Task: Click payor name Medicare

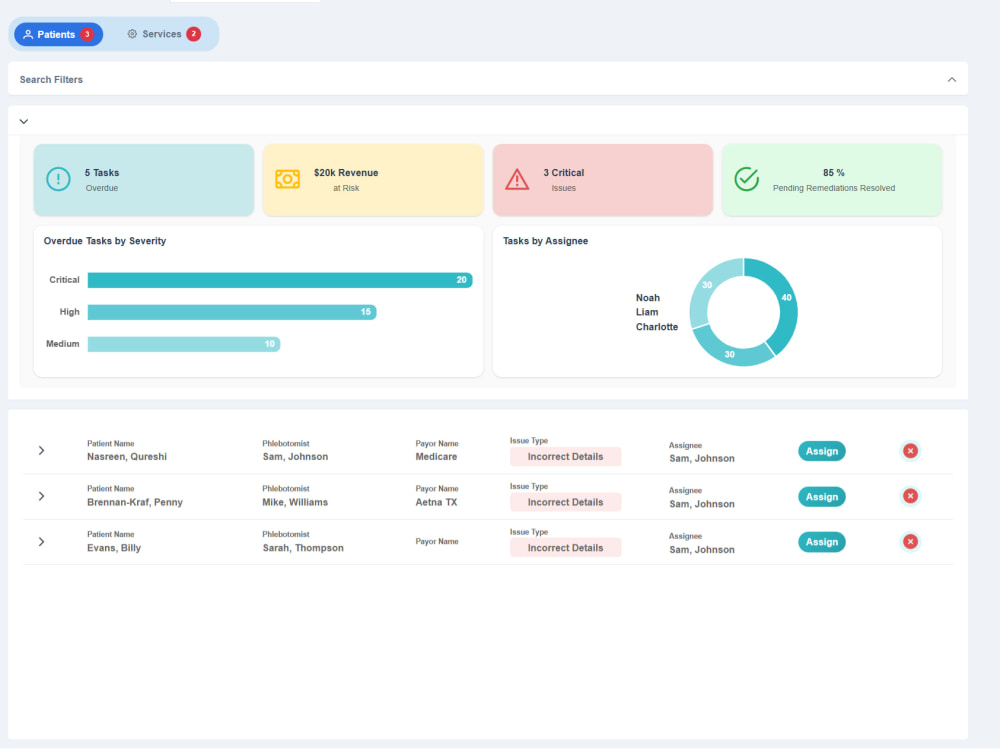Action: click(x=436, y=457)
